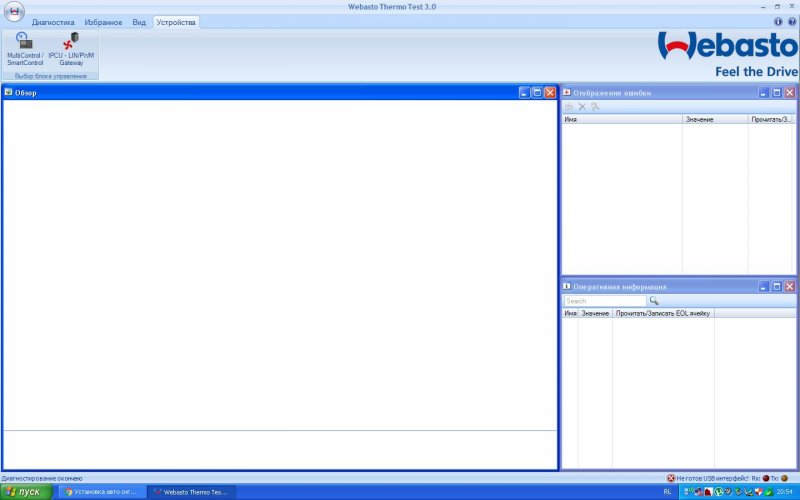Open the Windows пуск start button
Screen dimensions: 800x500
click(26, 492)
